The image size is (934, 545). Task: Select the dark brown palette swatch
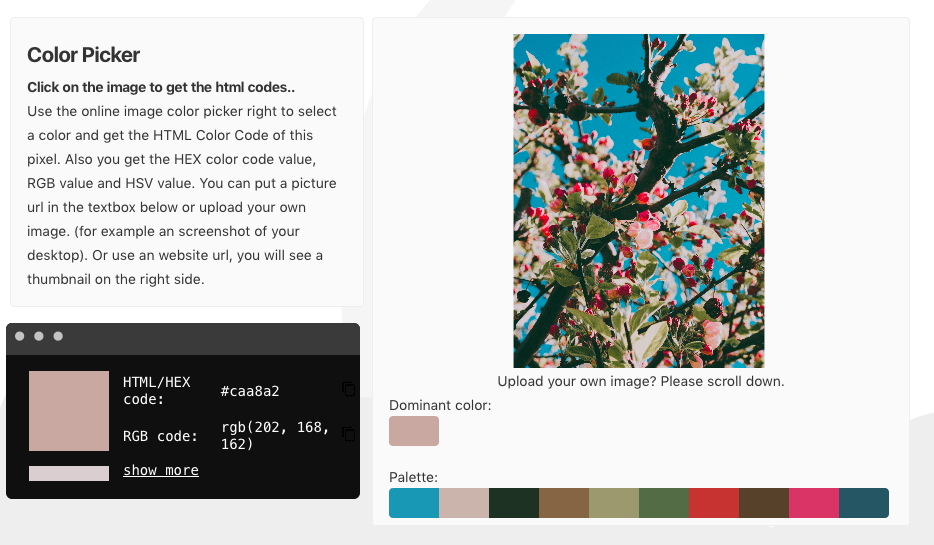(764, 503)
